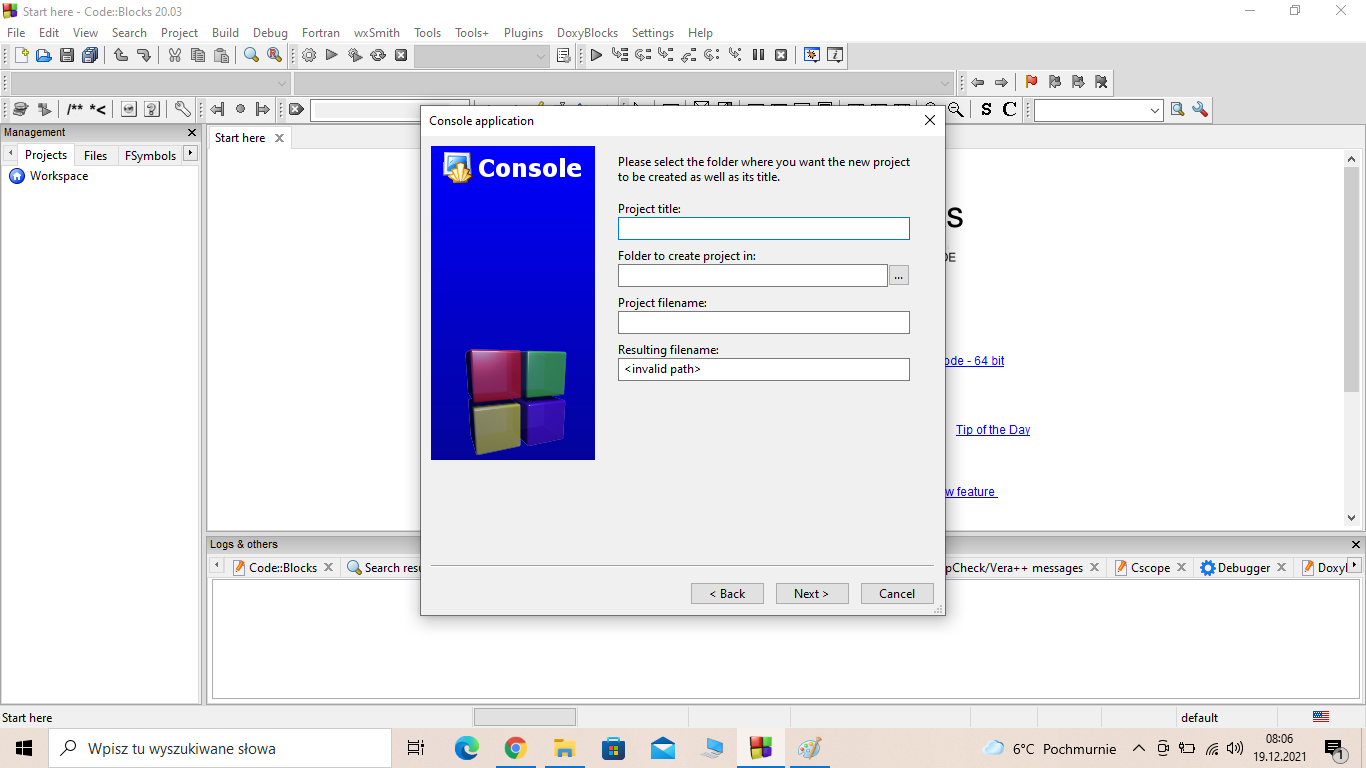This screenshot has height=768, width=1366.
Task: Toggle bookmark with the red flag icon
Action: (x=1031, y=82)
